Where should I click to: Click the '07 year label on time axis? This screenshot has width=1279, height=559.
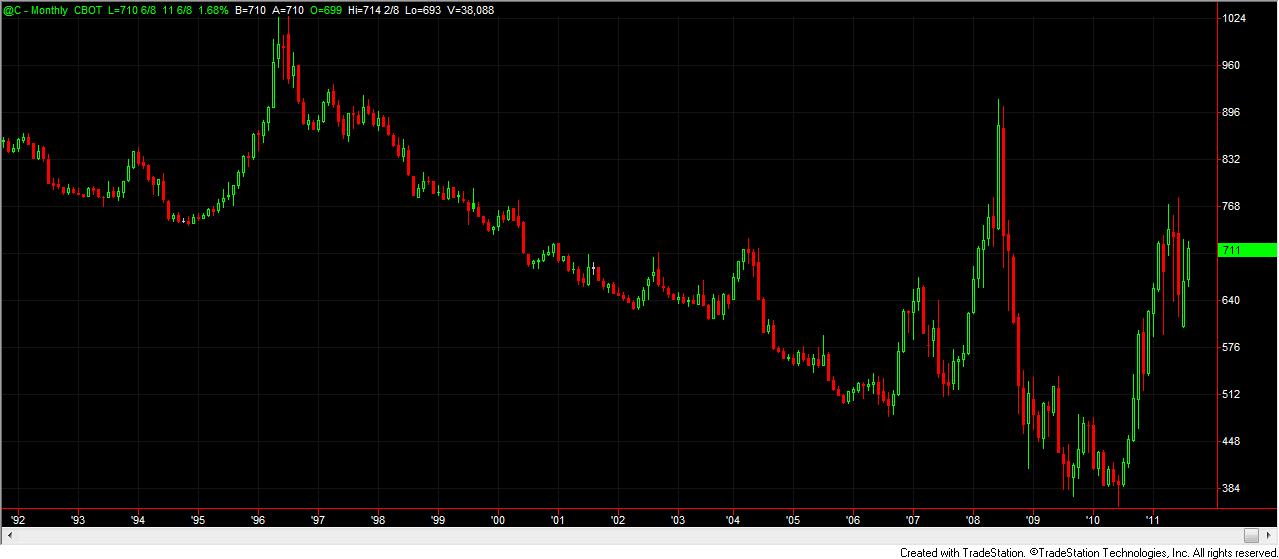(913, 520)
